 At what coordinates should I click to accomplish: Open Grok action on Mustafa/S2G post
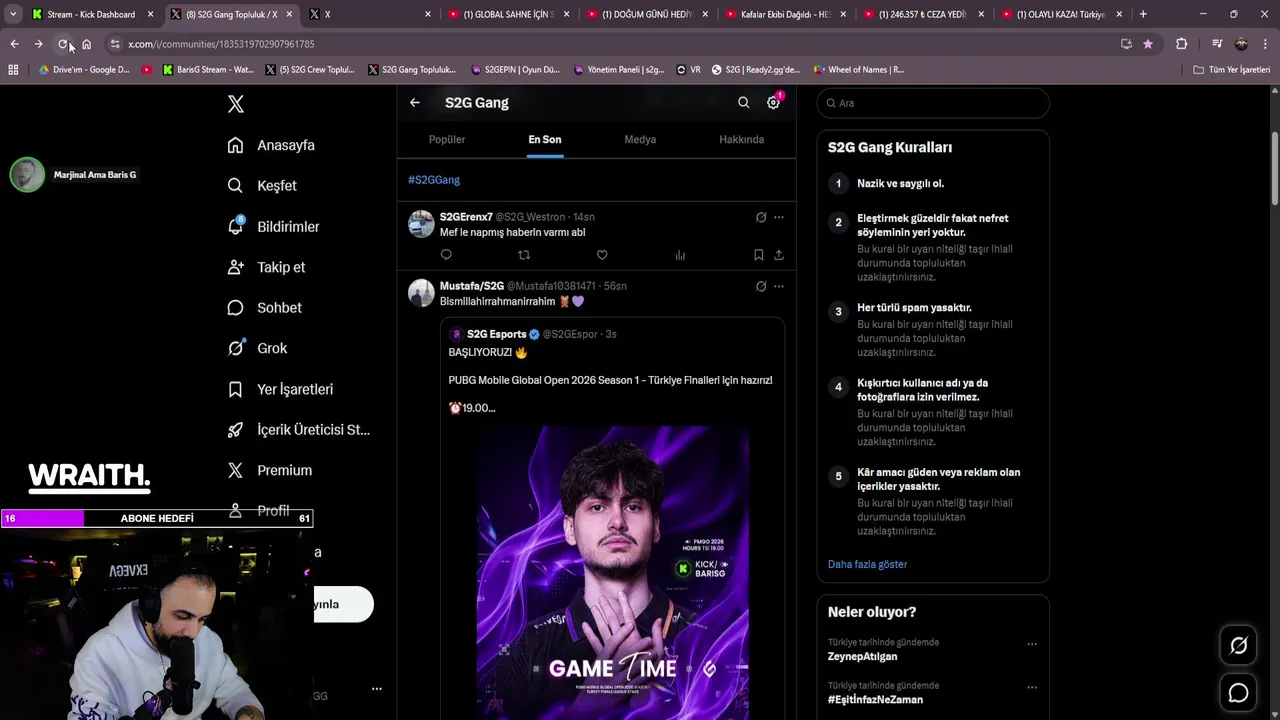pos(761,286)
